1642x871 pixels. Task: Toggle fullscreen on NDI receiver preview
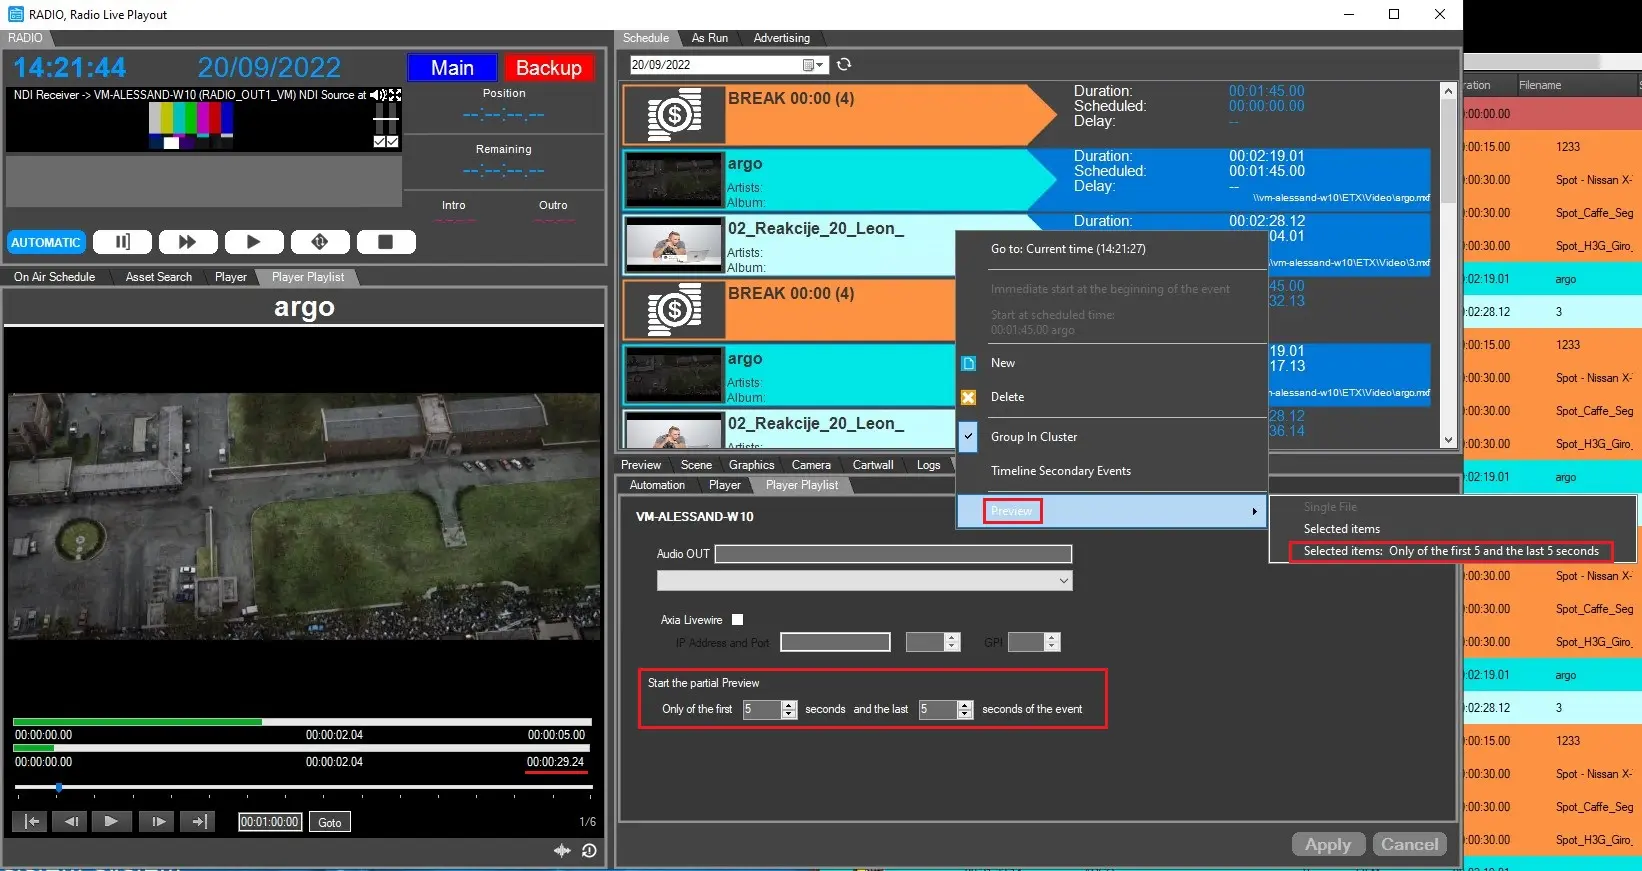coord(395,95)
